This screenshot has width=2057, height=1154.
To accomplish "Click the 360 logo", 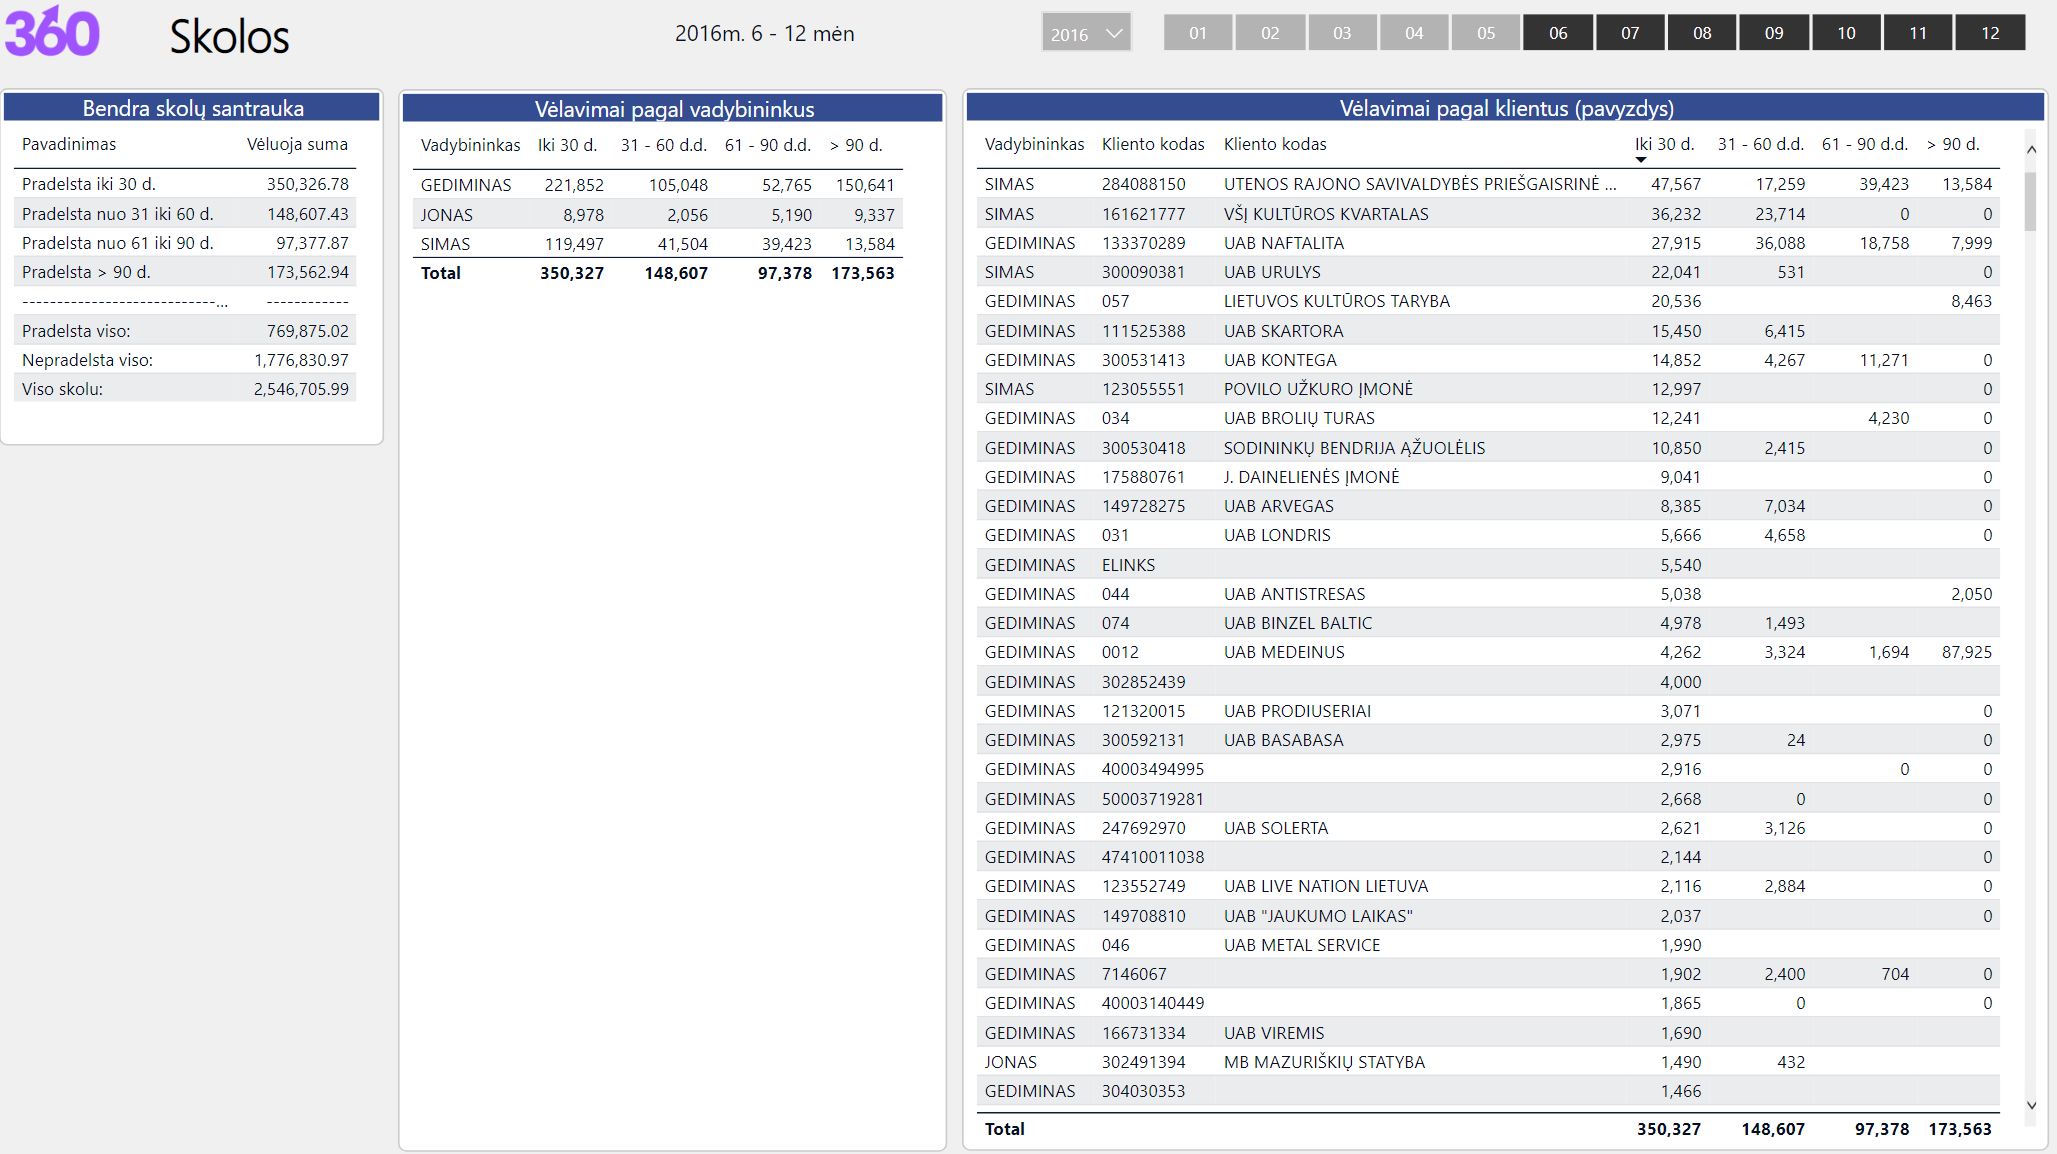I will 52,32.
